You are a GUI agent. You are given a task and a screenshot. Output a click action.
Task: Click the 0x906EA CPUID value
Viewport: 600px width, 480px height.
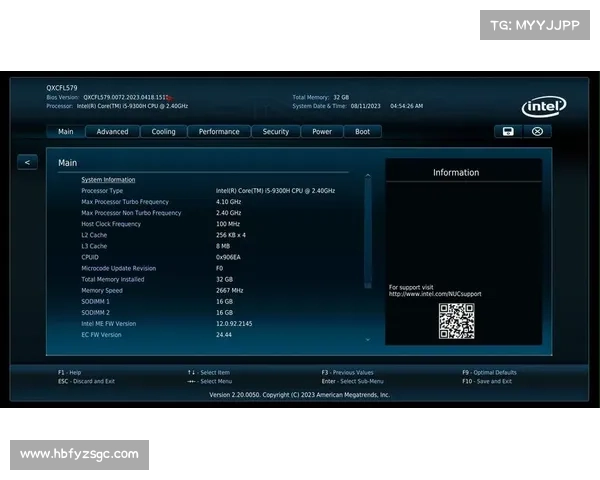point(228,257)
